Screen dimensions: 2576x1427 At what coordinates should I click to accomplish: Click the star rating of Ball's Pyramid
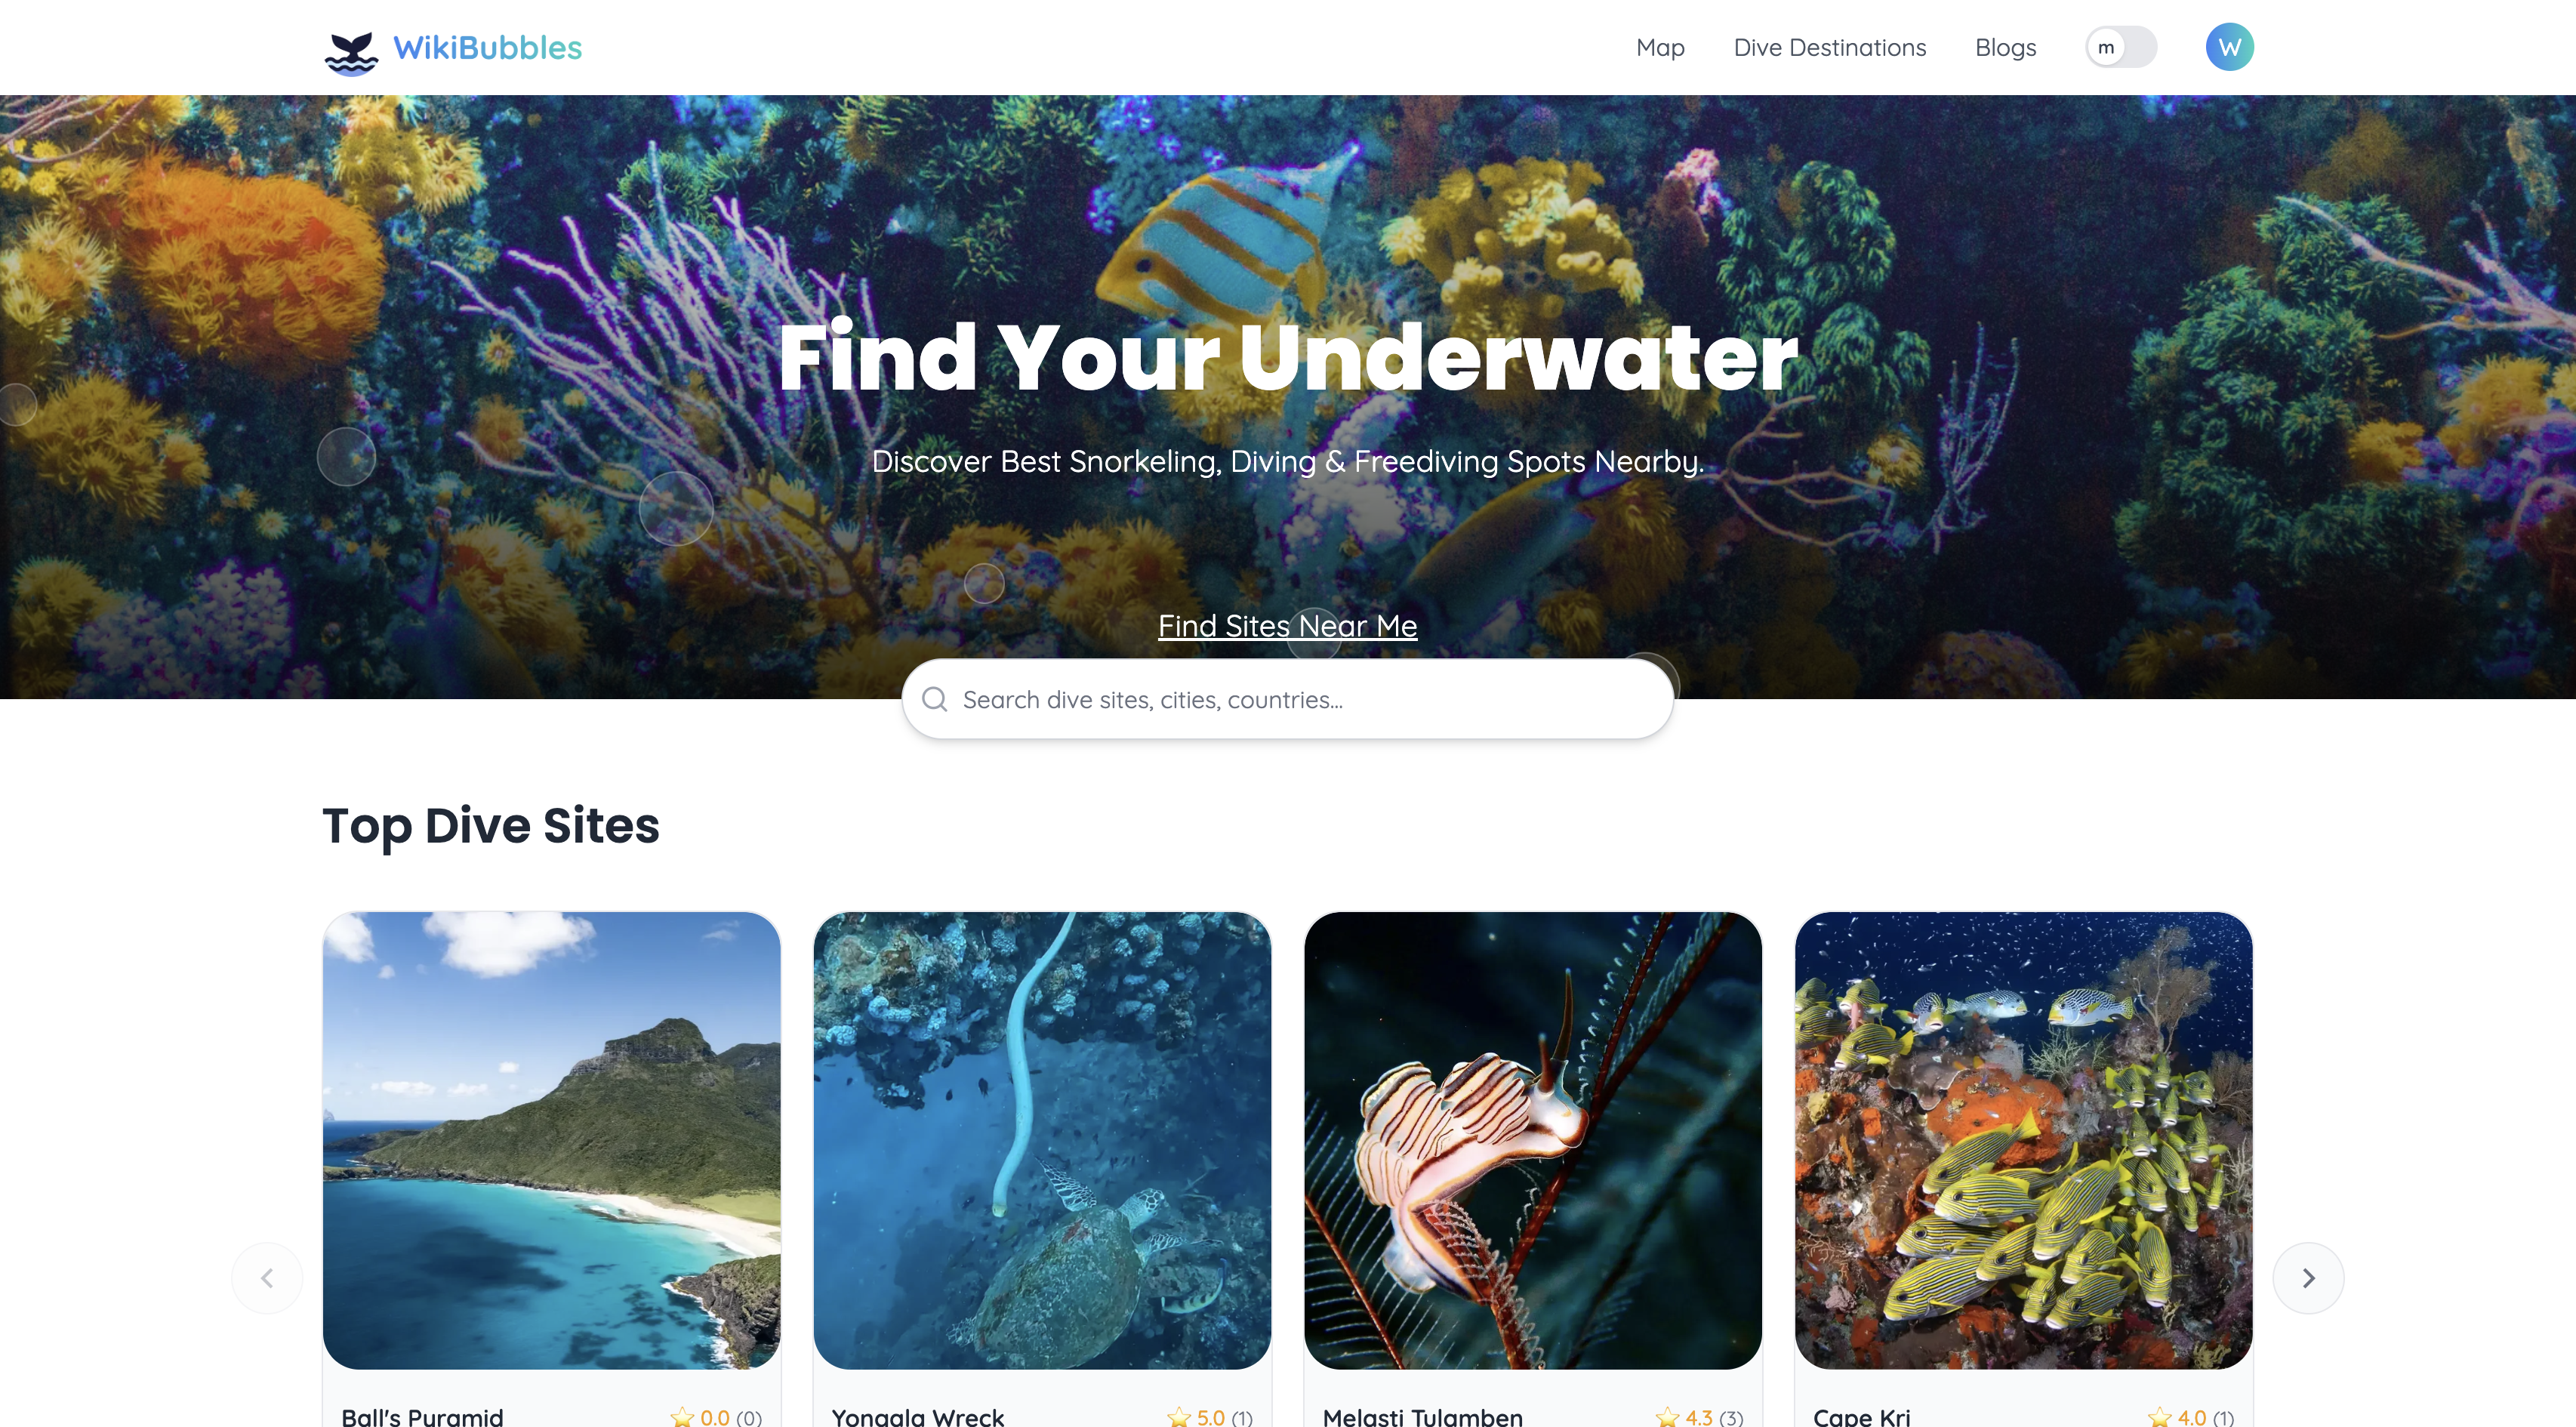coord(716,1416)
